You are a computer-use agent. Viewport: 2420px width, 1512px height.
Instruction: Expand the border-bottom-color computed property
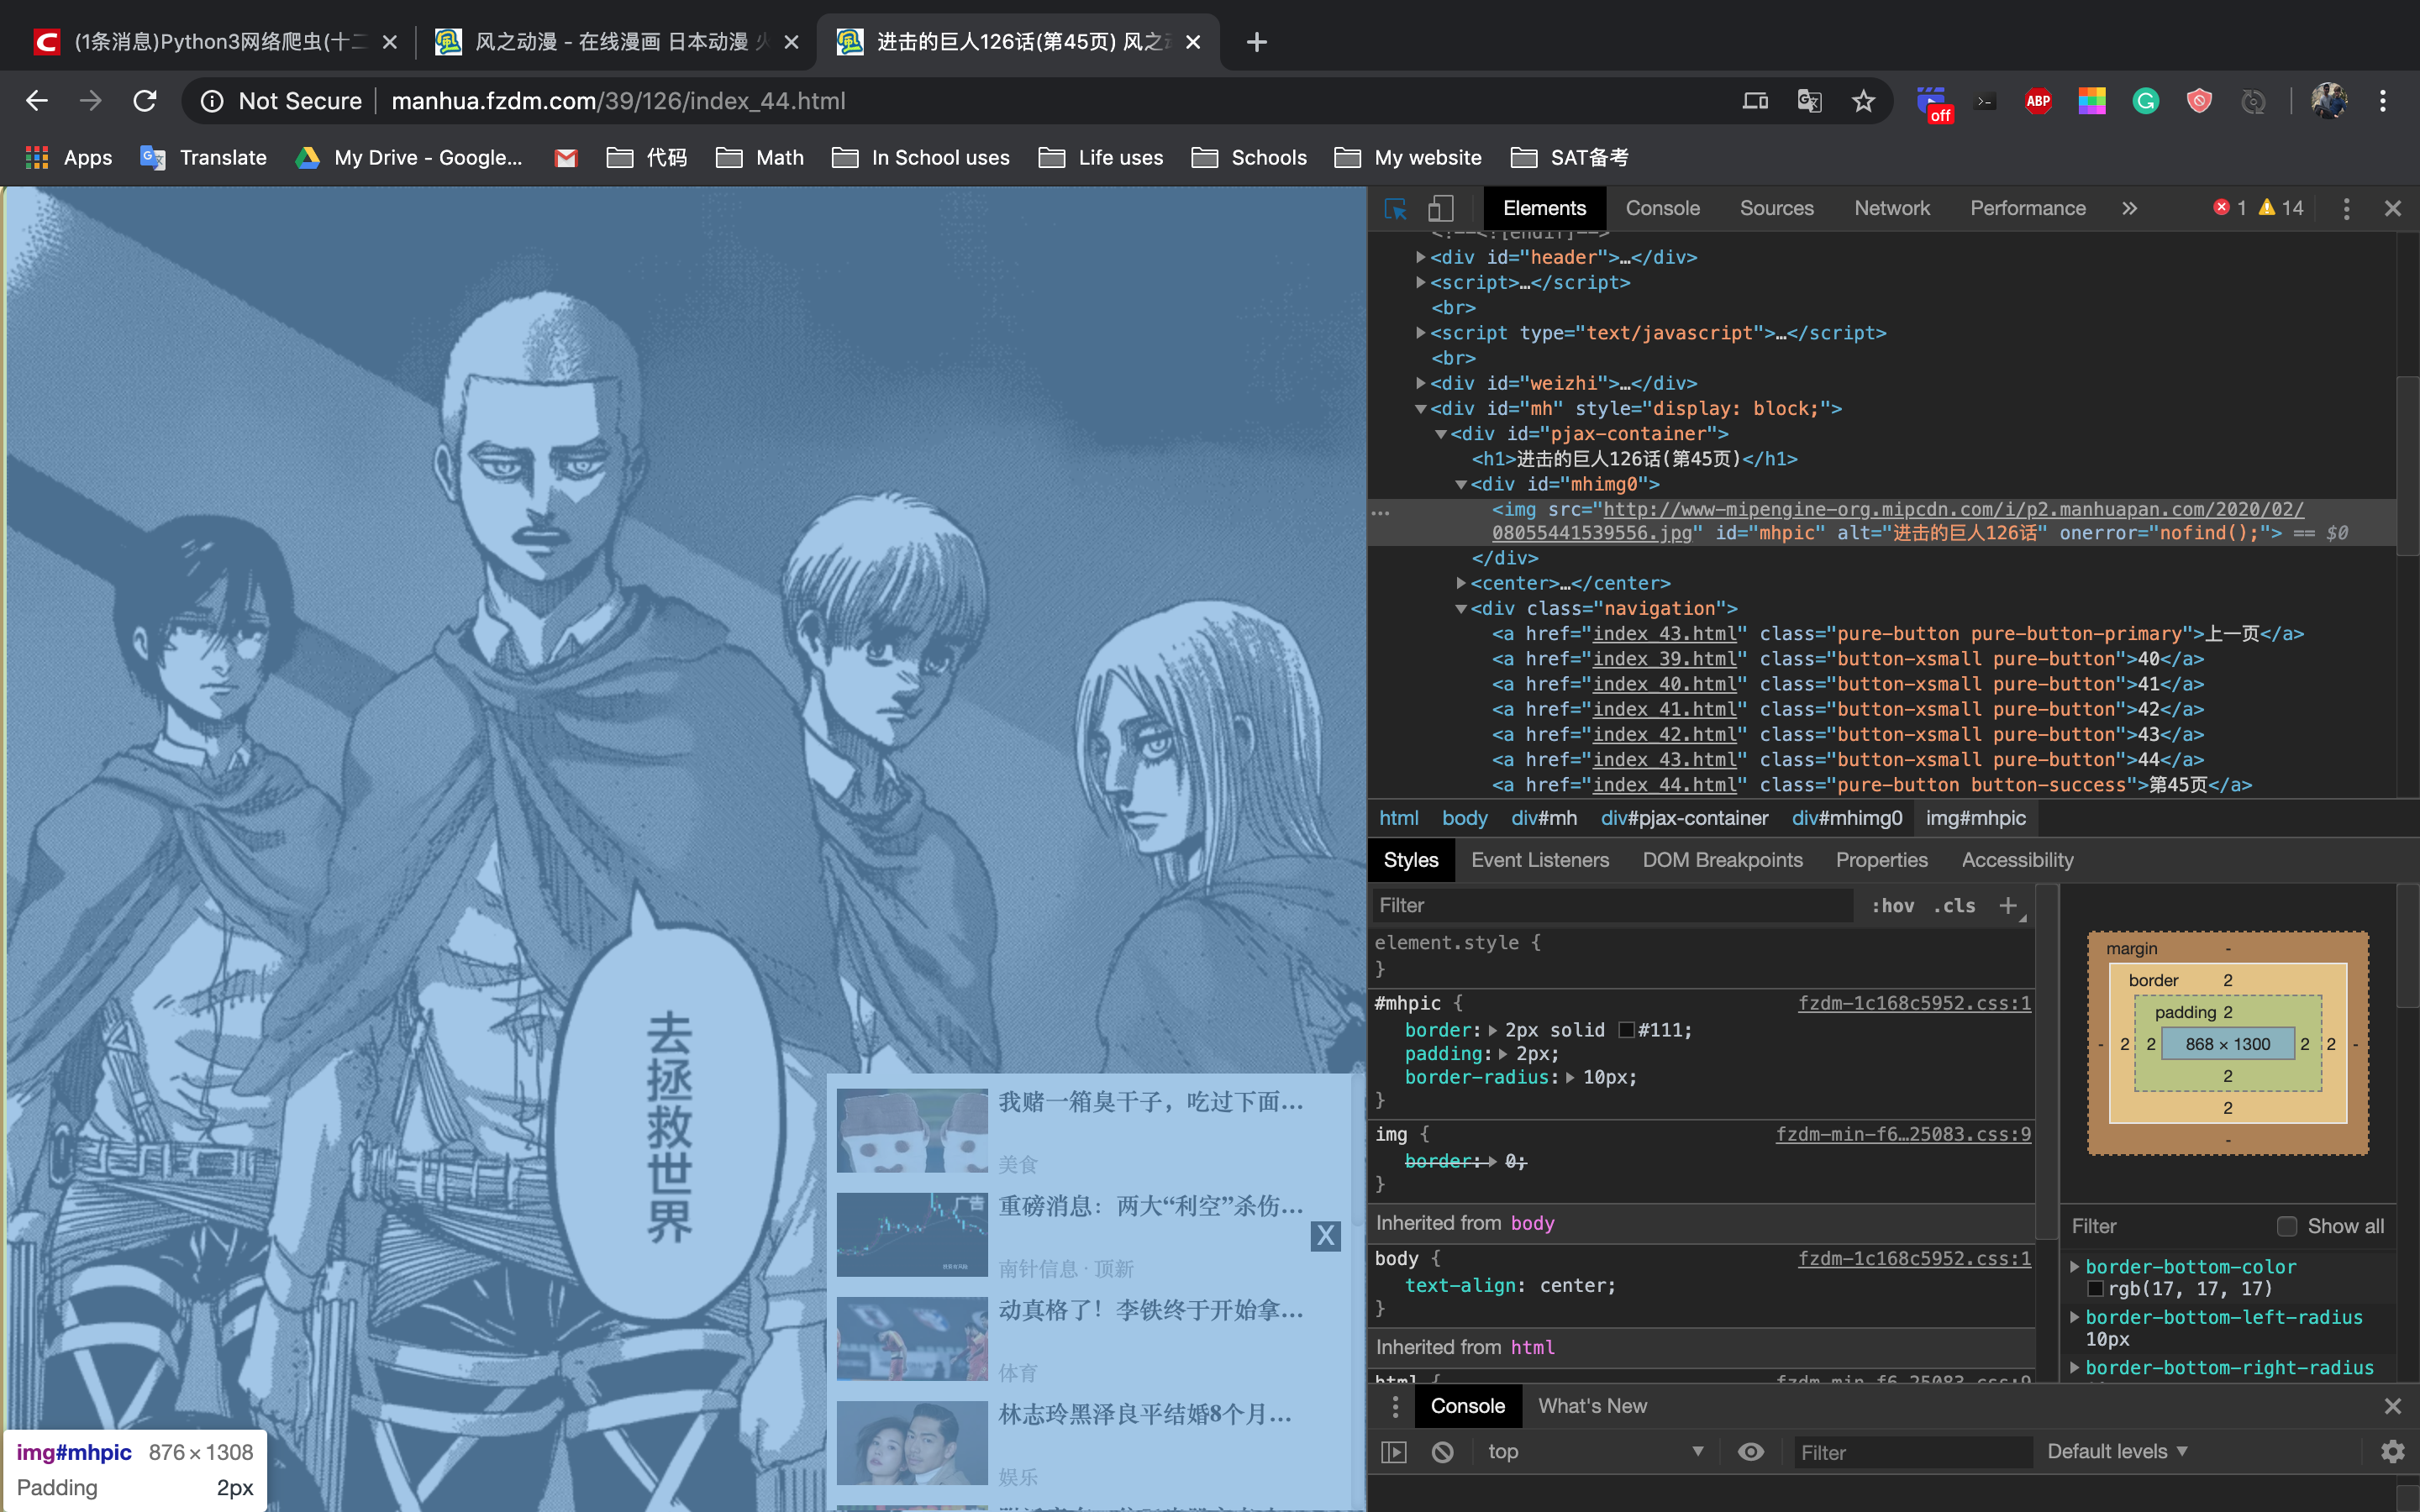click(2075, 1266)
